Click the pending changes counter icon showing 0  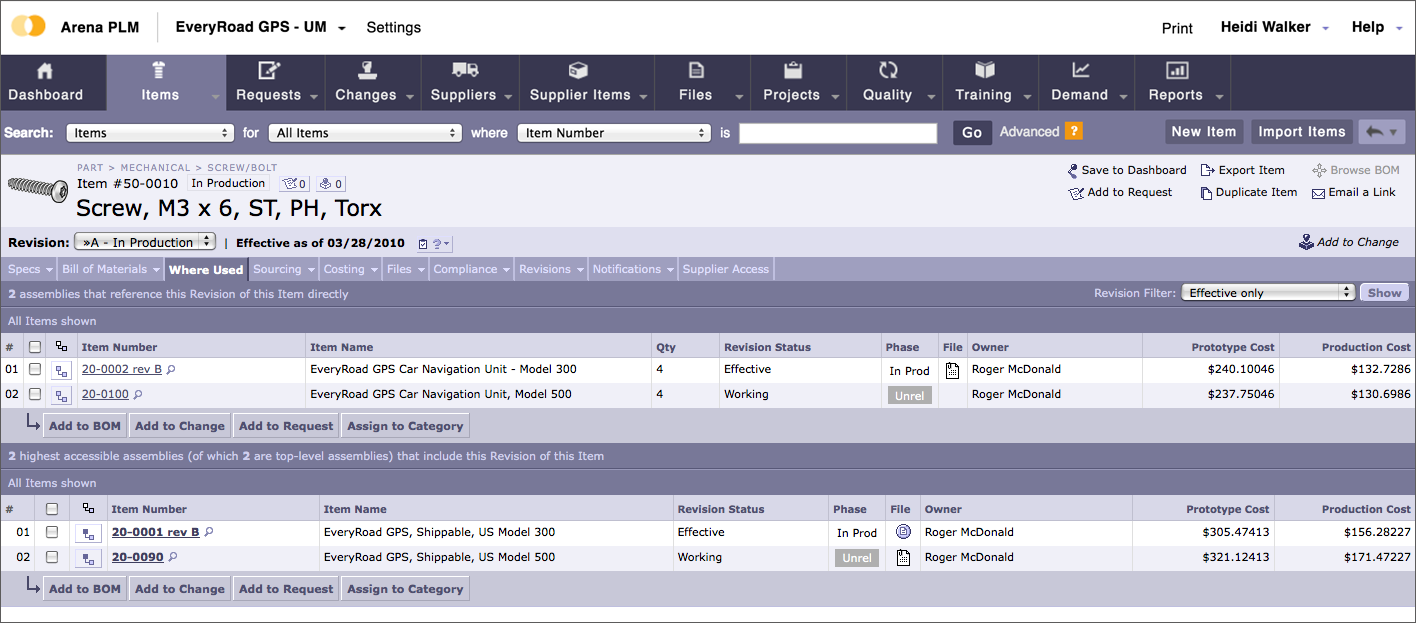click(331, 184)
